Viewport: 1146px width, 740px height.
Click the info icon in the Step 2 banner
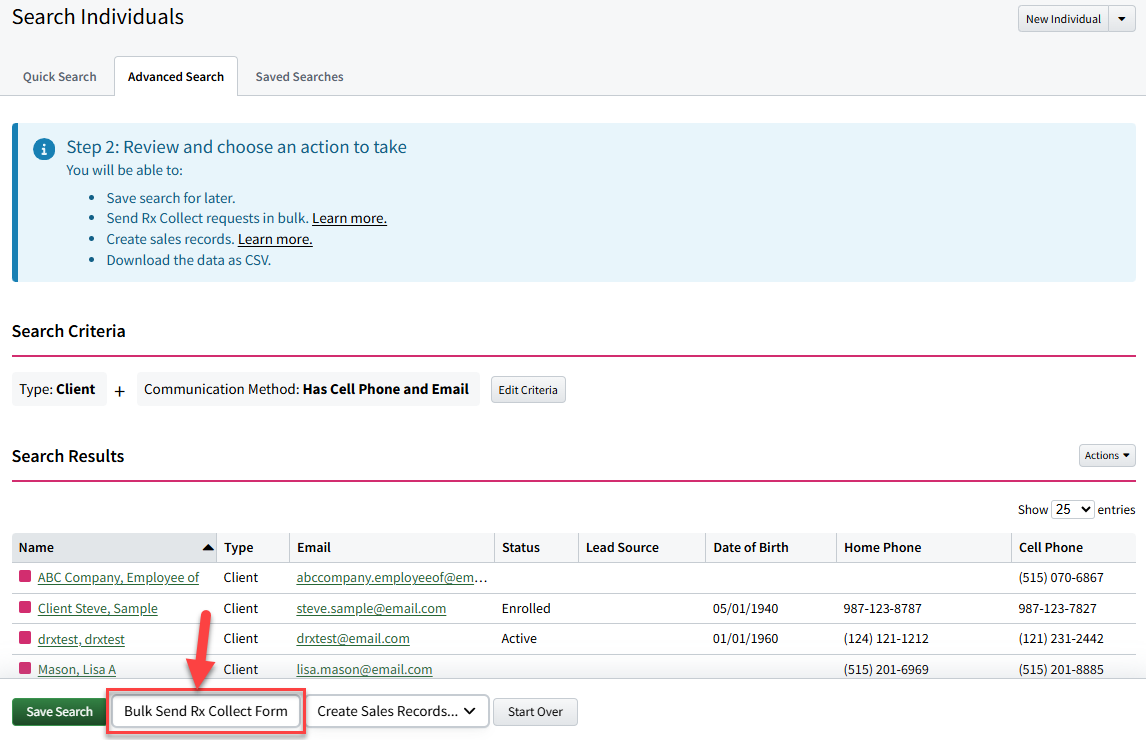[43, 148]
